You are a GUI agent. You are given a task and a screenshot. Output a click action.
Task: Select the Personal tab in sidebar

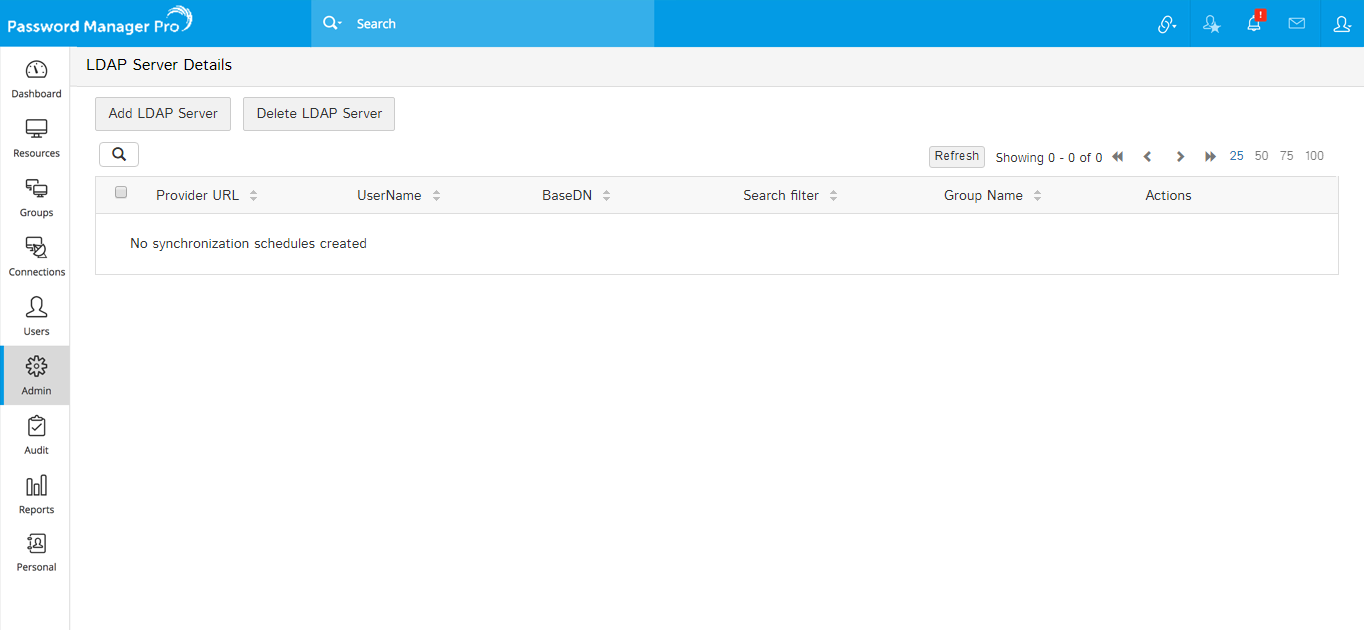click(36, 552)
